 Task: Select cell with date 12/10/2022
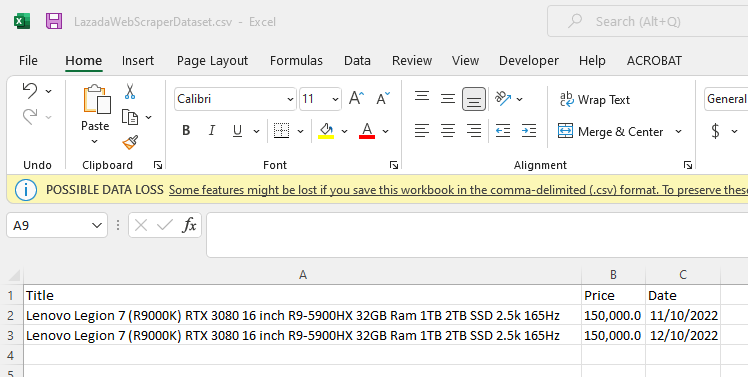pos(683,335)
